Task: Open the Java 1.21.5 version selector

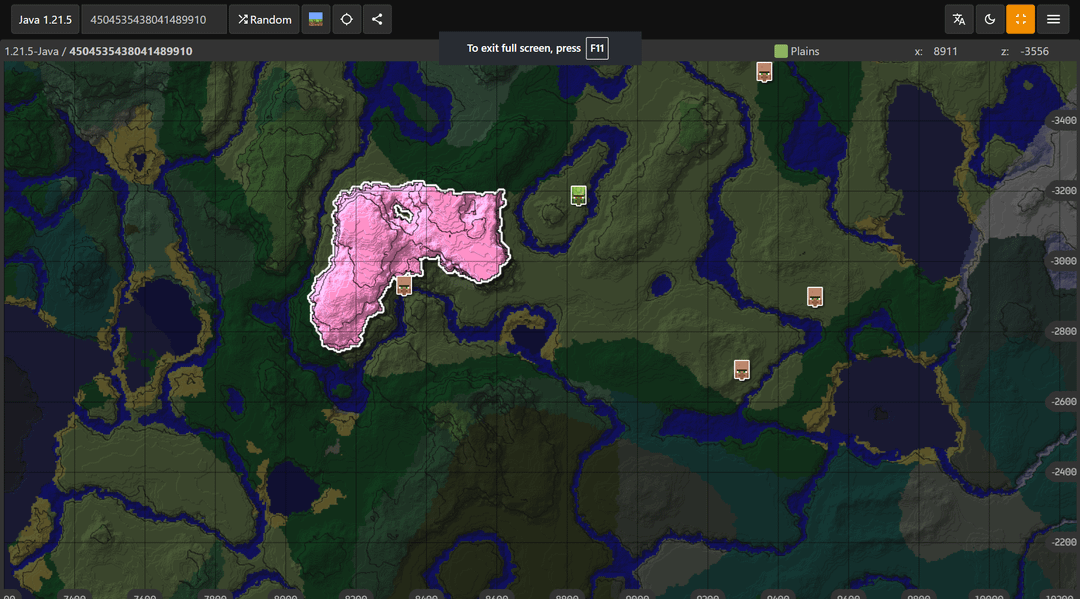Action: pyautogui.click(x=44, y=19)
